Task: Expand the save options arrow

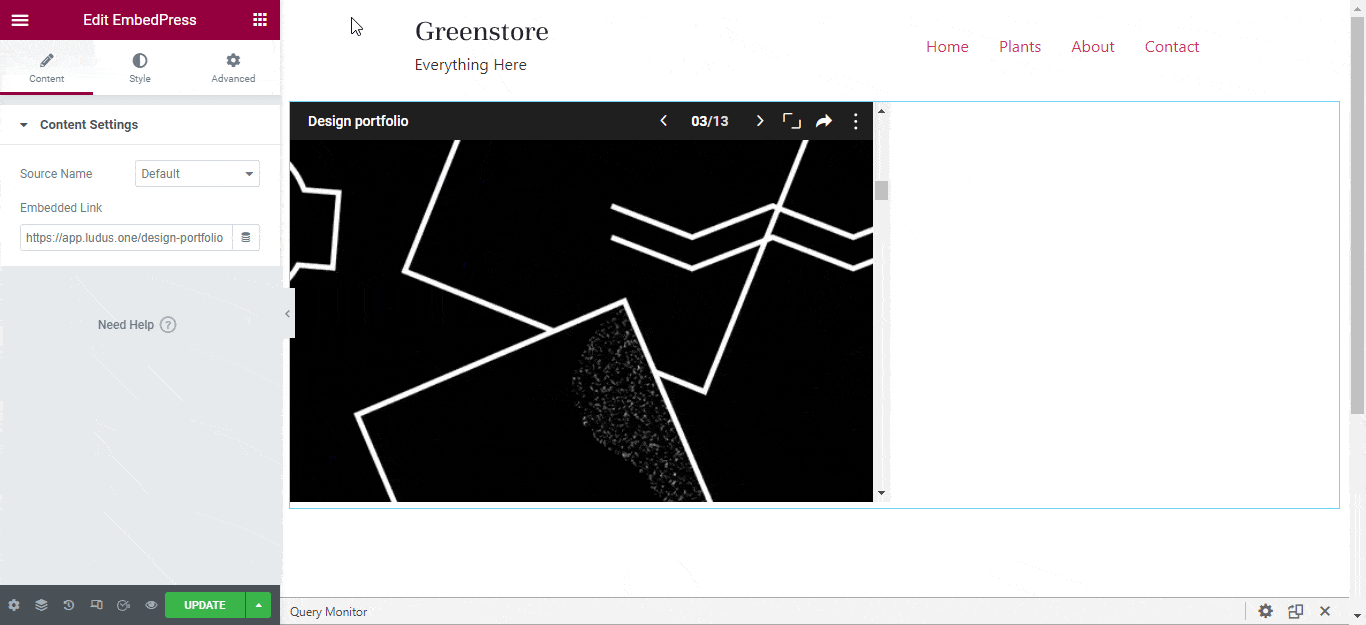Action: click(x=259, y=605)
